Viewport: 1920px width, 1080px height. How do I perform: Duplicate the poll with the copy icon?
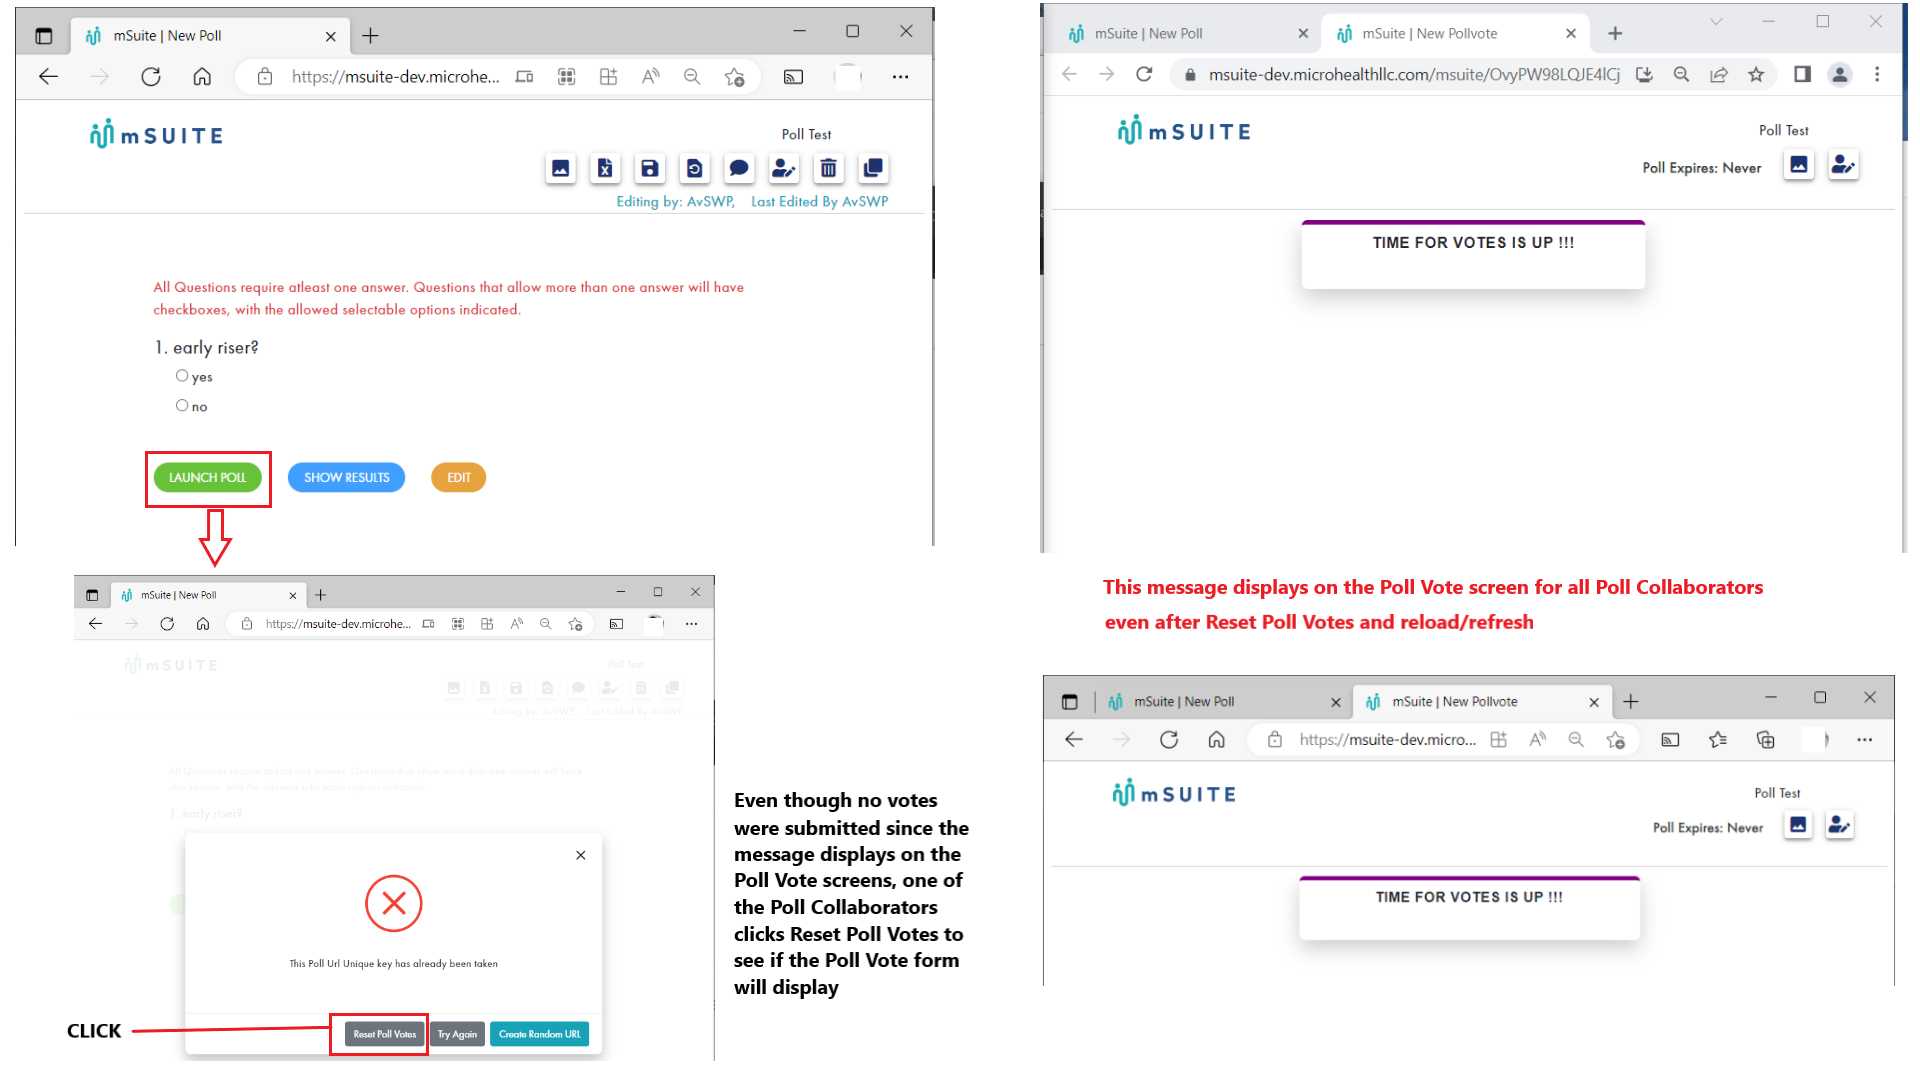click(x=873, y=168)
